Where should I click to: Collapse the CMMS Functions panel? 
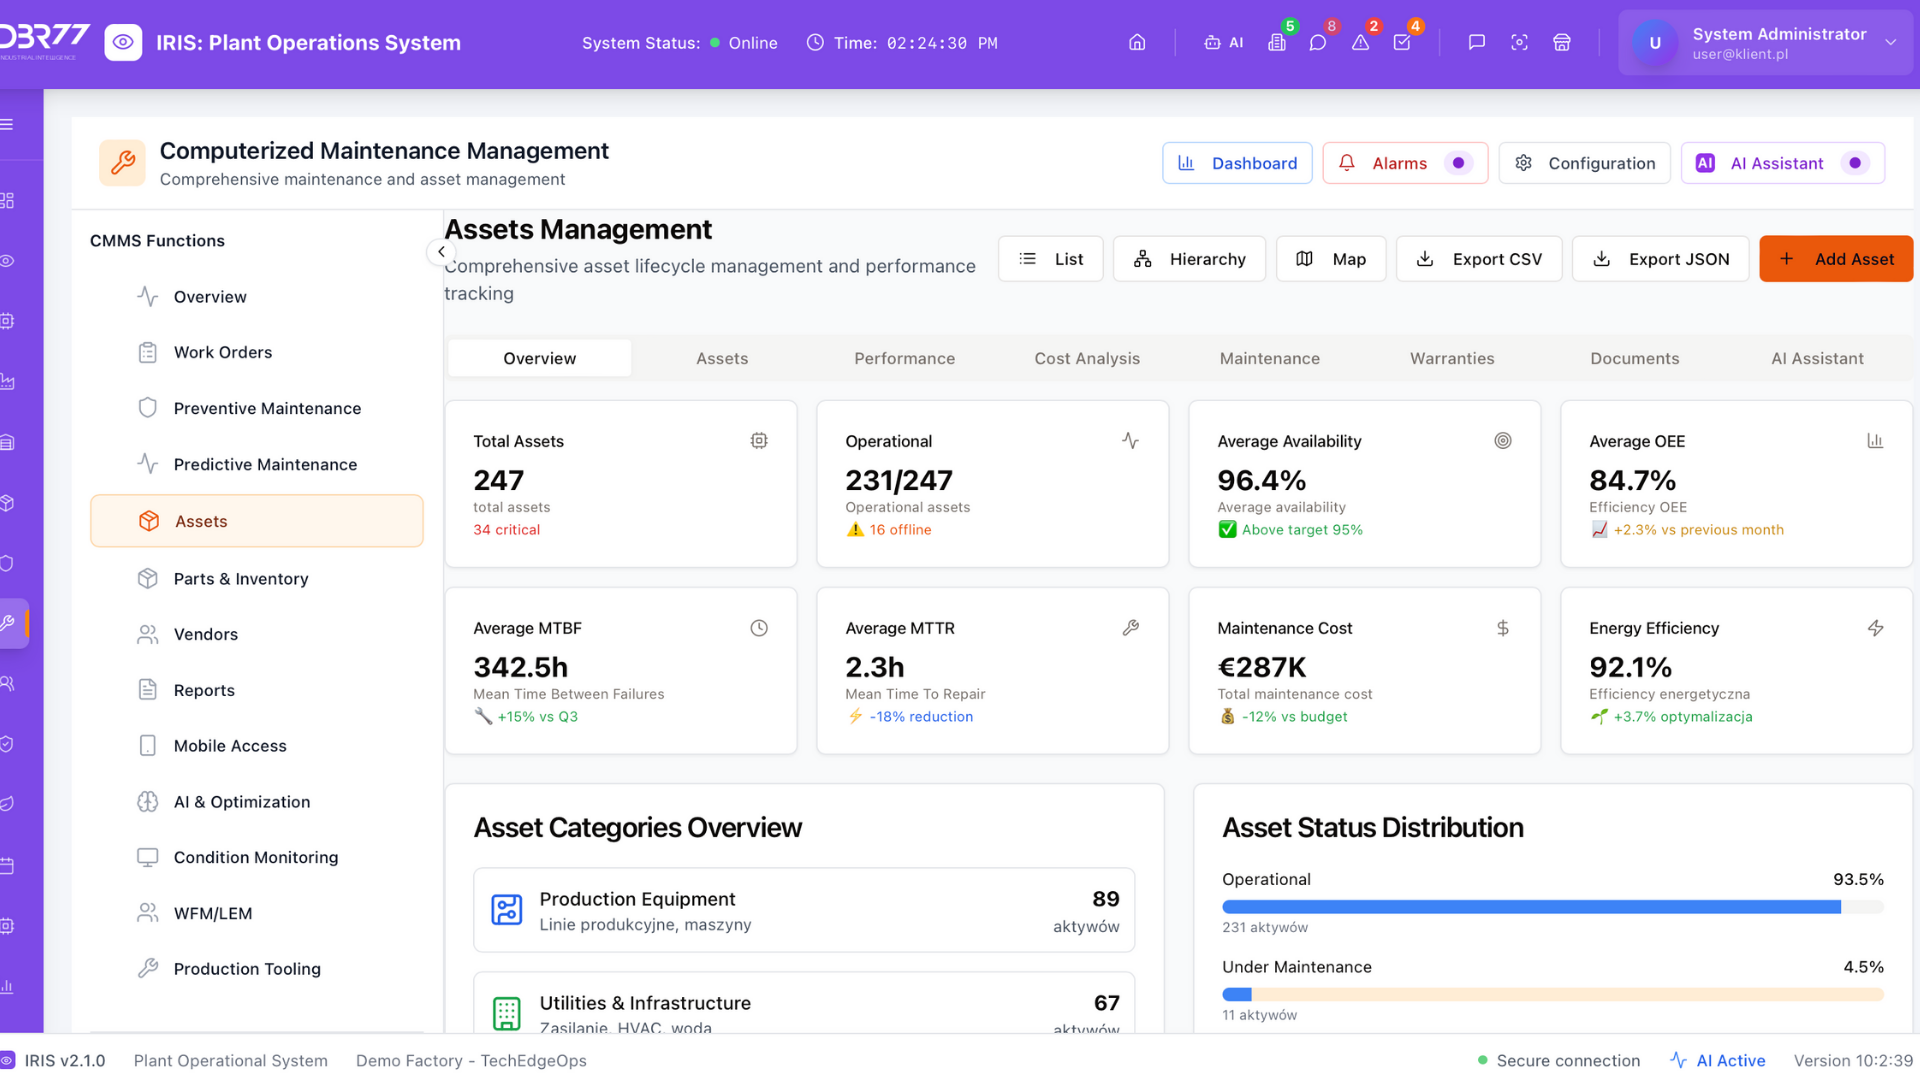click(441, 252)
